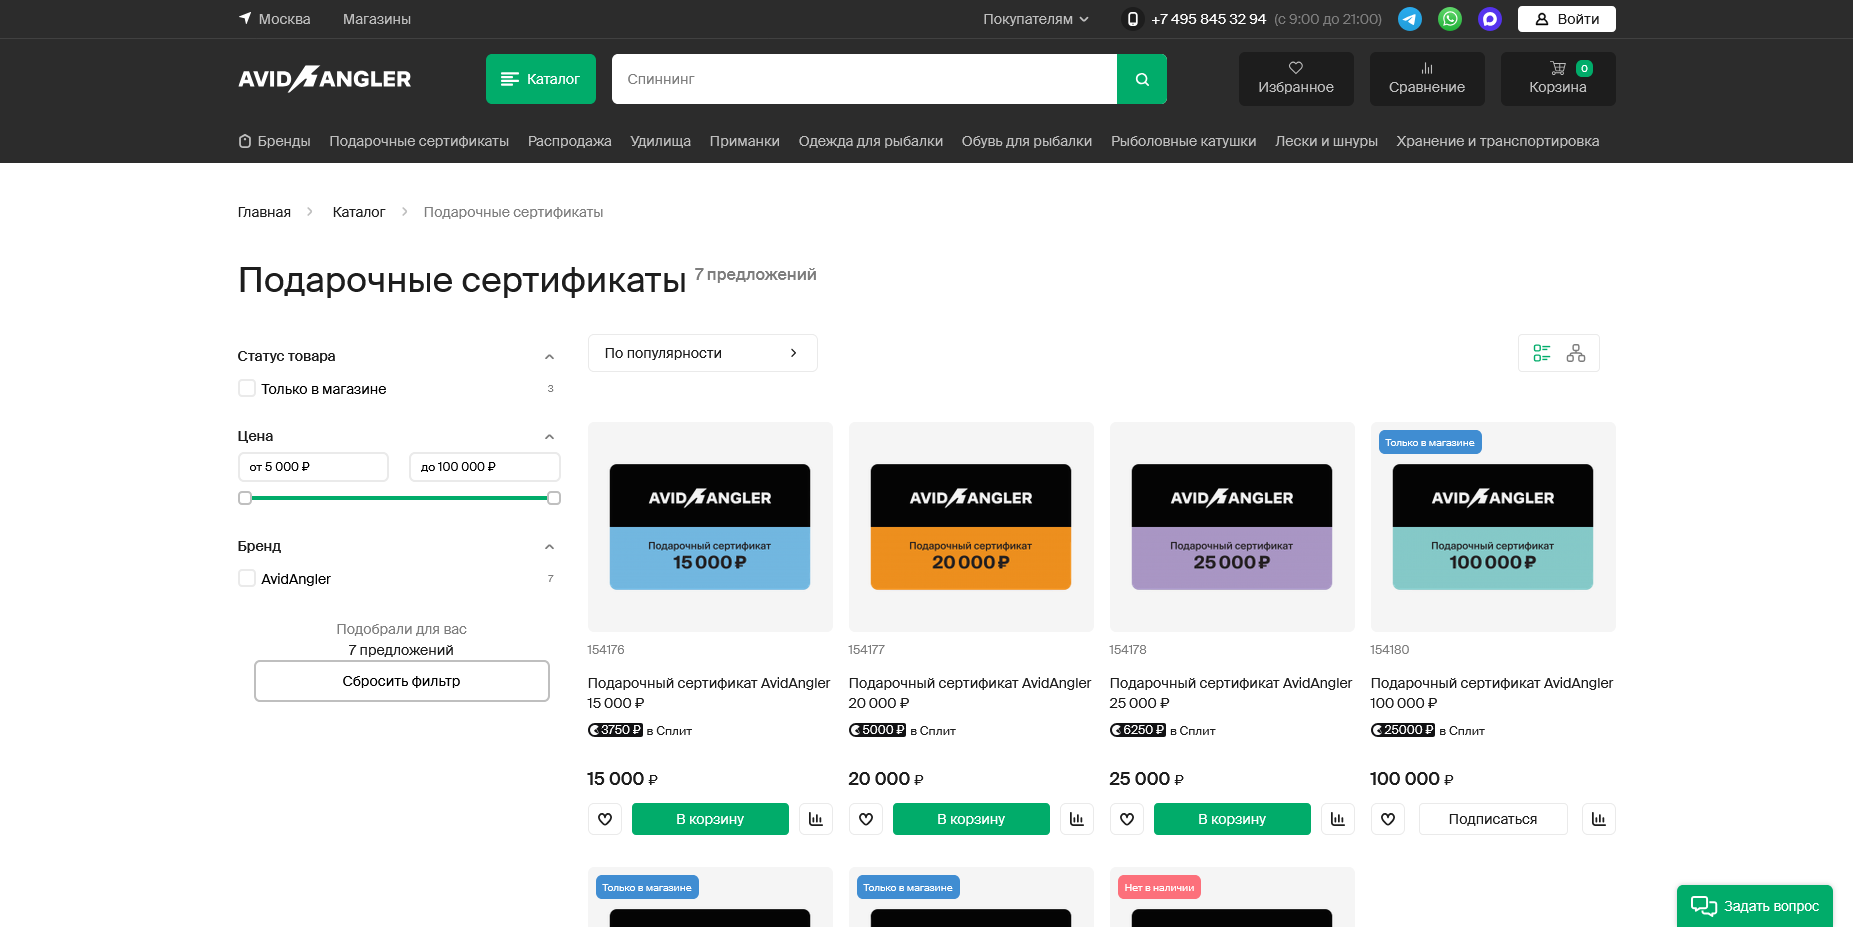Click Подписаться for 100 000 ₽ certificate
Screen dimensions: 1853x927
[x=1493, y=819]
